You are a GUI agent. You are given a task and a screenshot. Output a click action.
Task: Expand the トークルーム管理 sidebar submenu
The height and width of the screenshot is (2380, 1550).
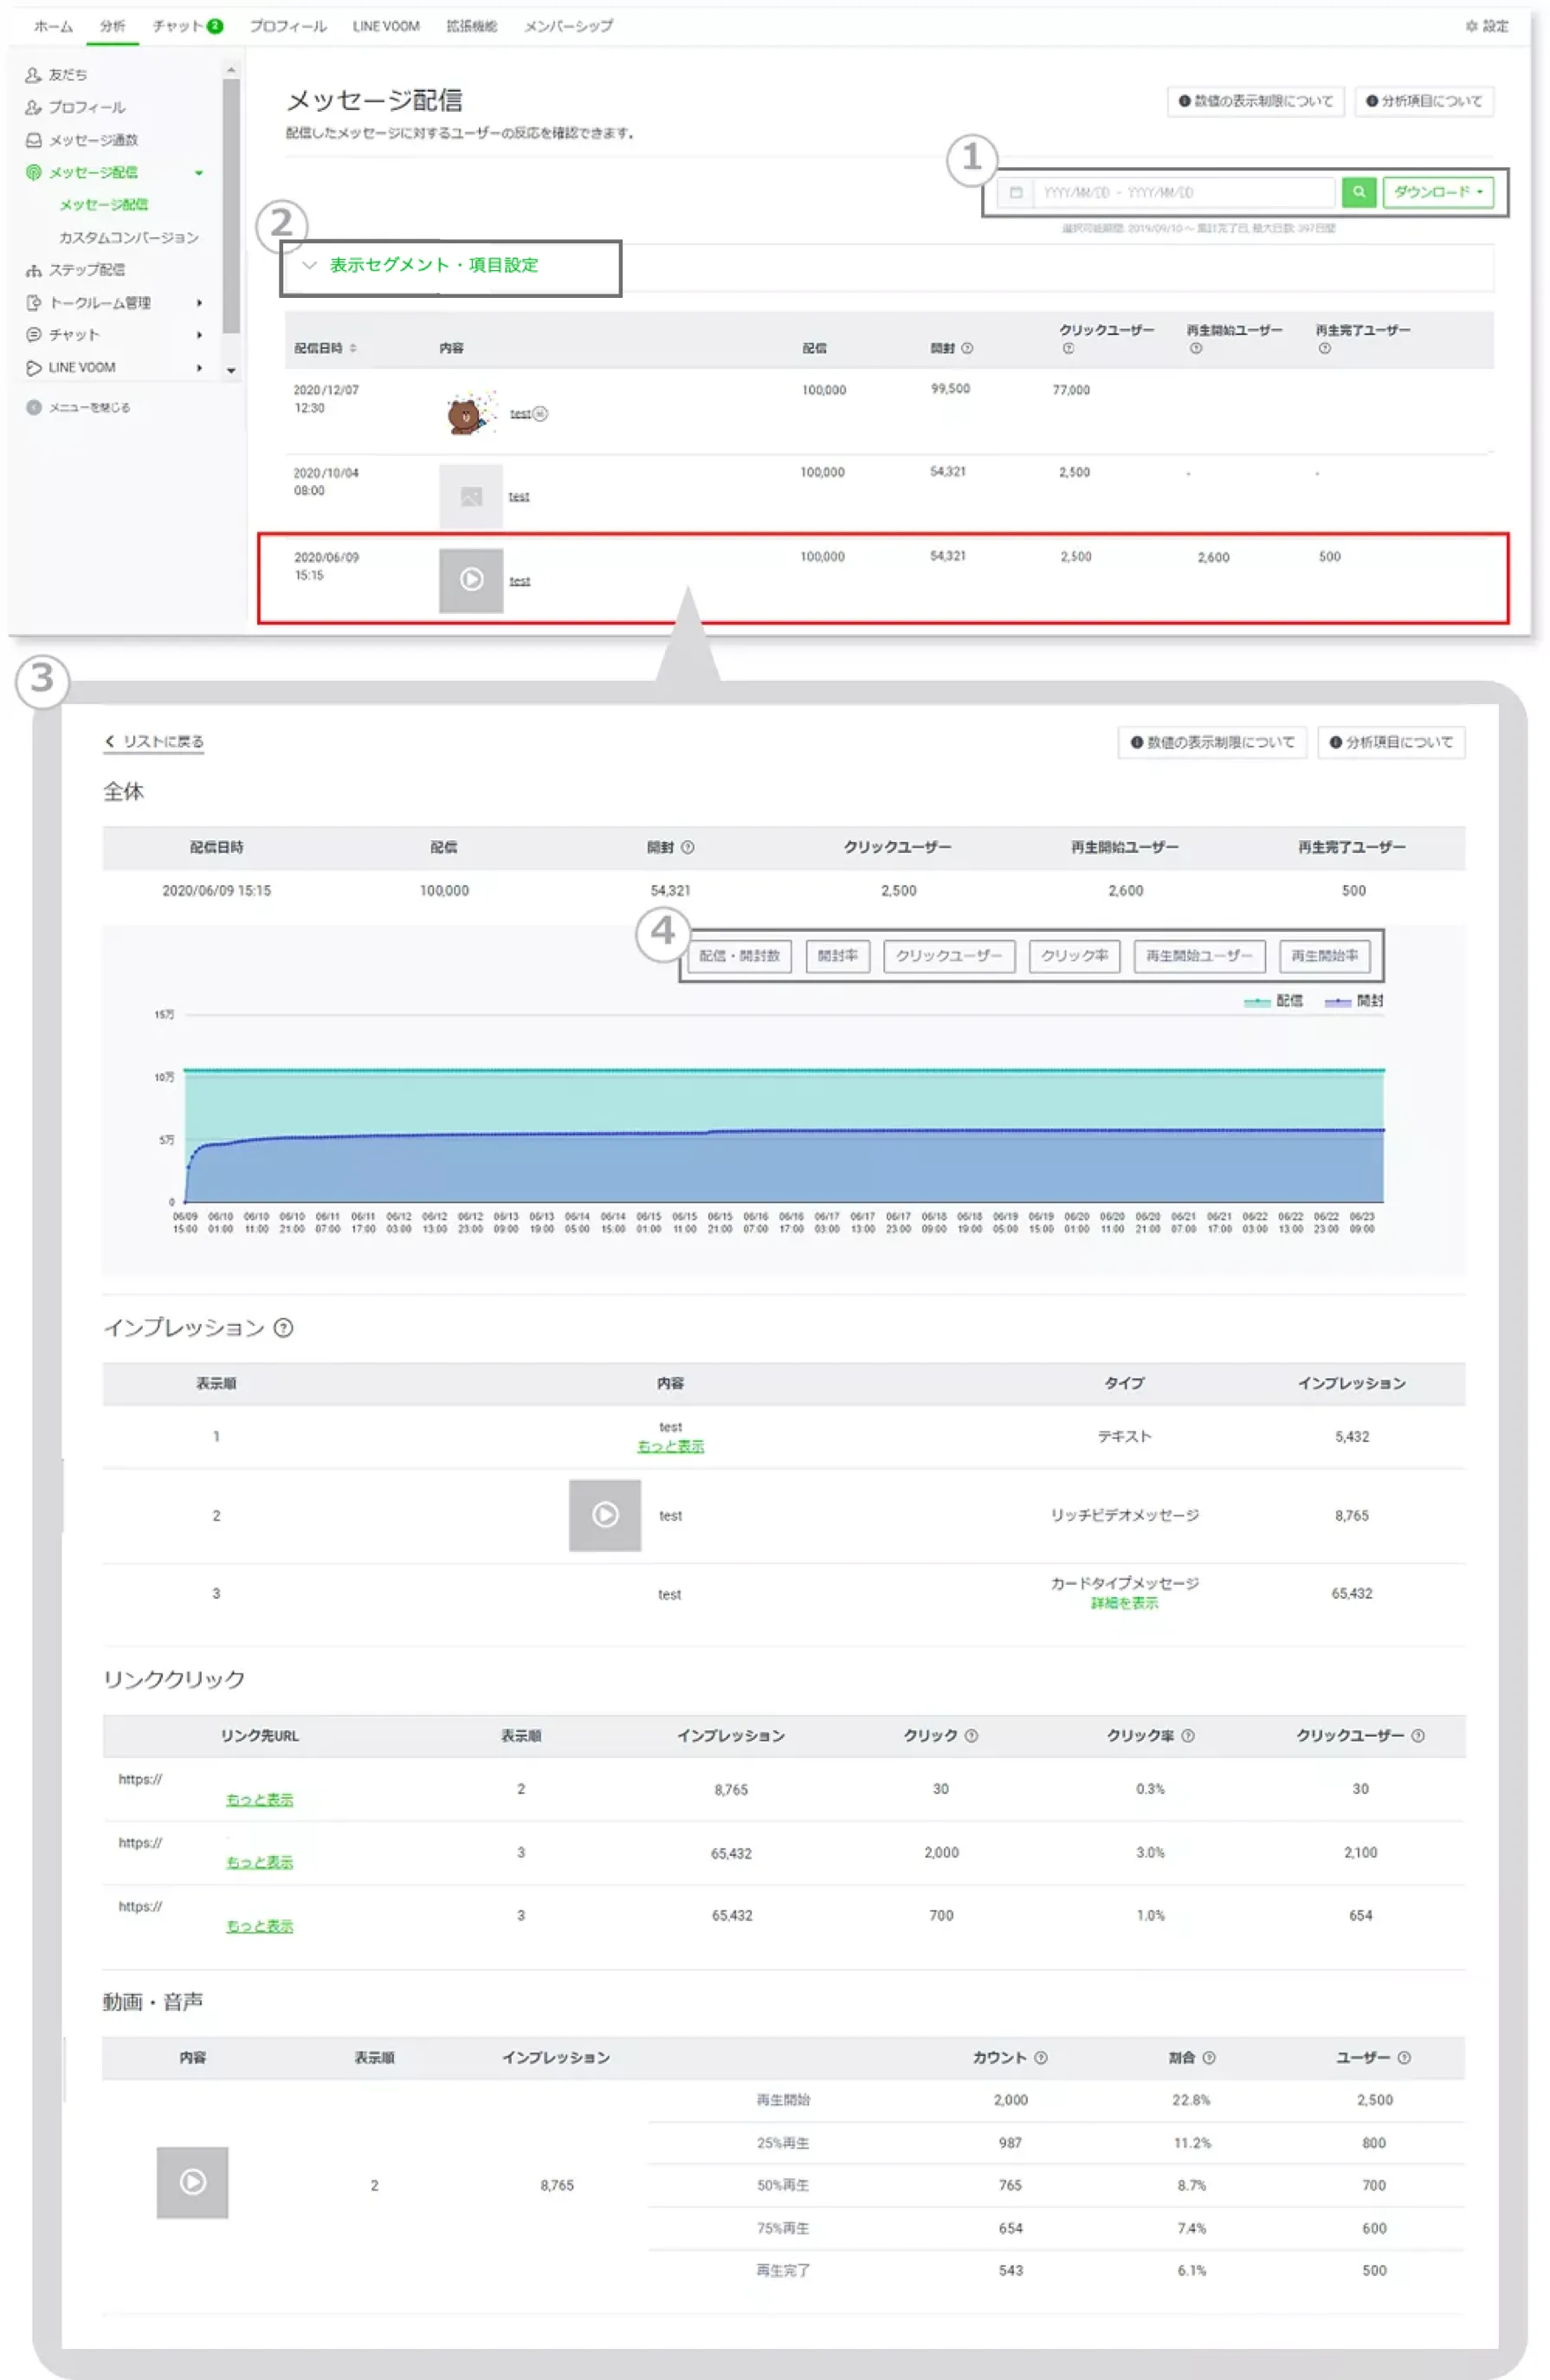tap(199, 303)
